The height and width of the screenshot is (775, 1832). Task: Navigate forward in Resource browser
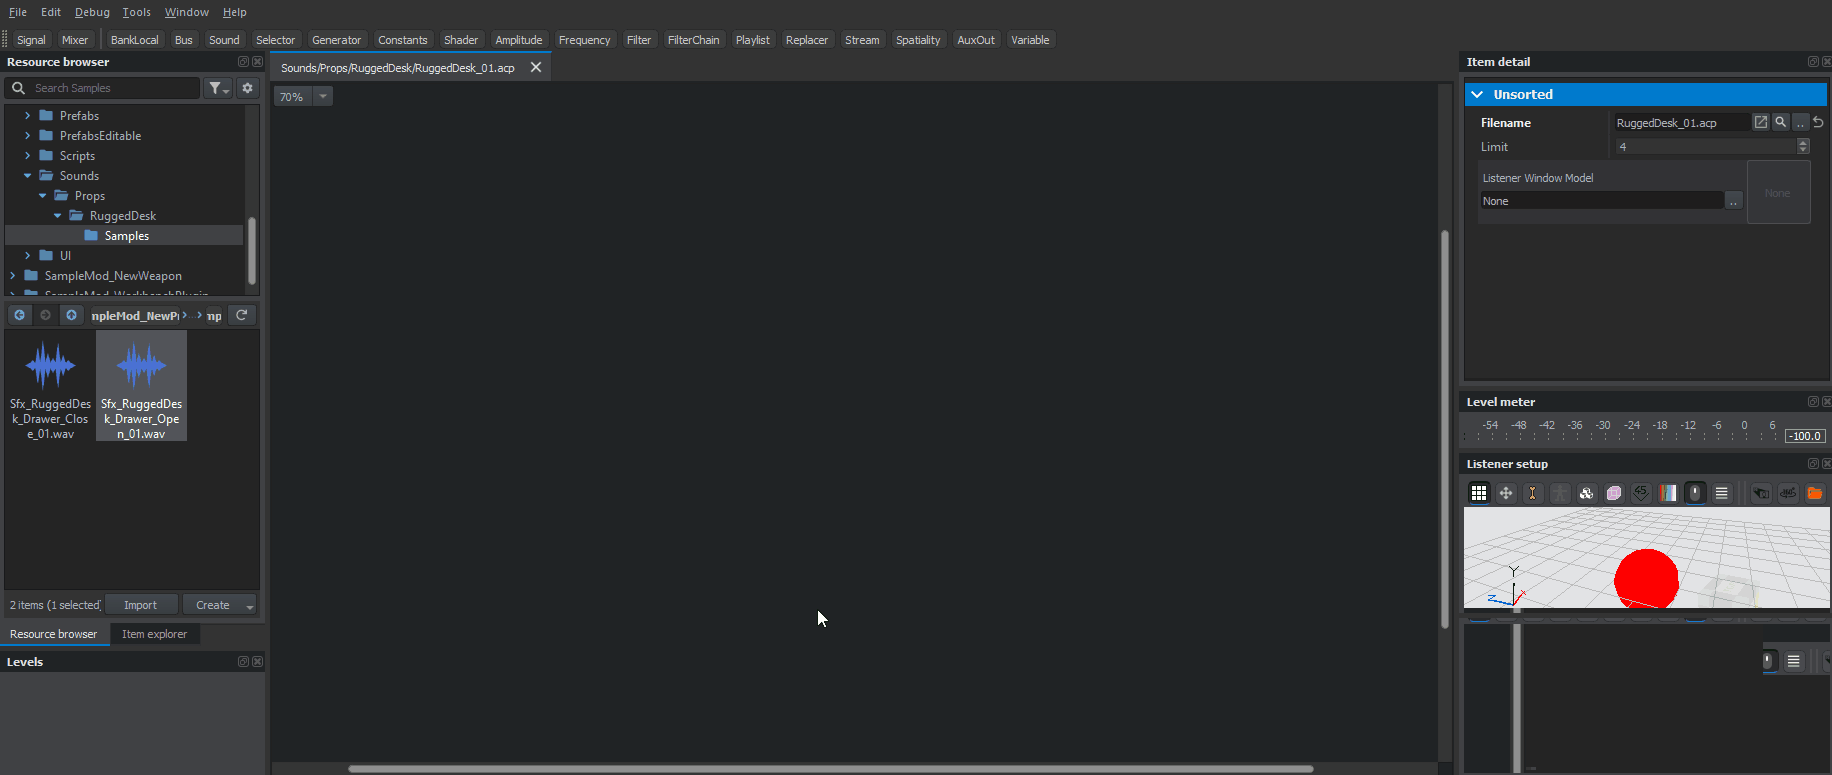click(x=45, y=315)
